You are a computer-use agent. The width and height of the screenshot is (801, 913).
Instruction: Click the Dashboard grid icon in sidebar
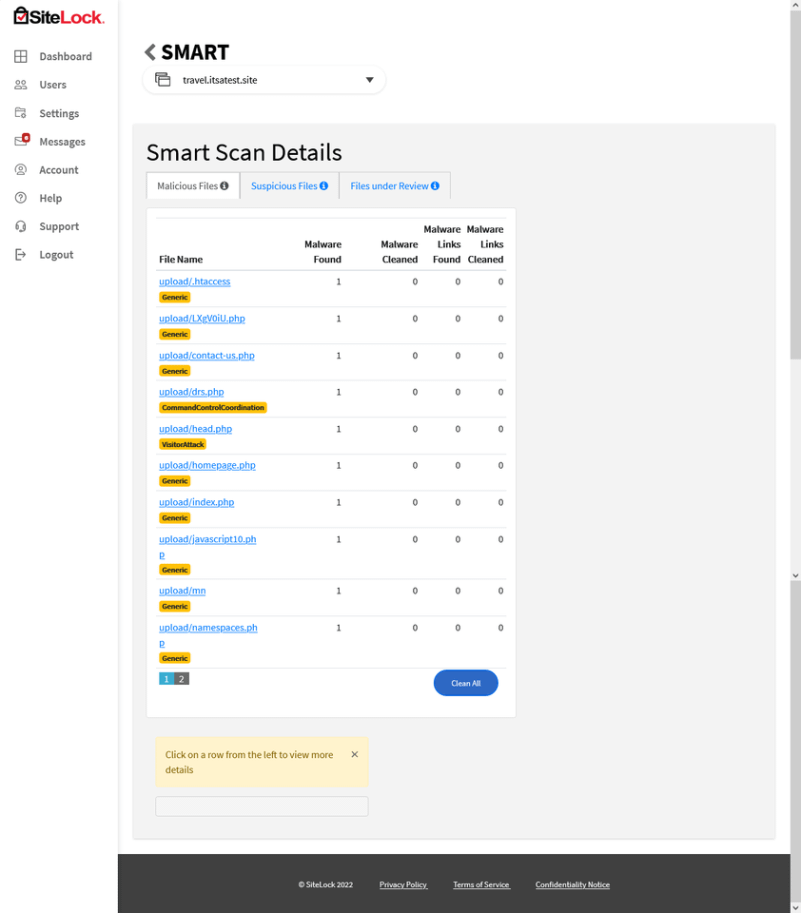(x=20, y=57)
